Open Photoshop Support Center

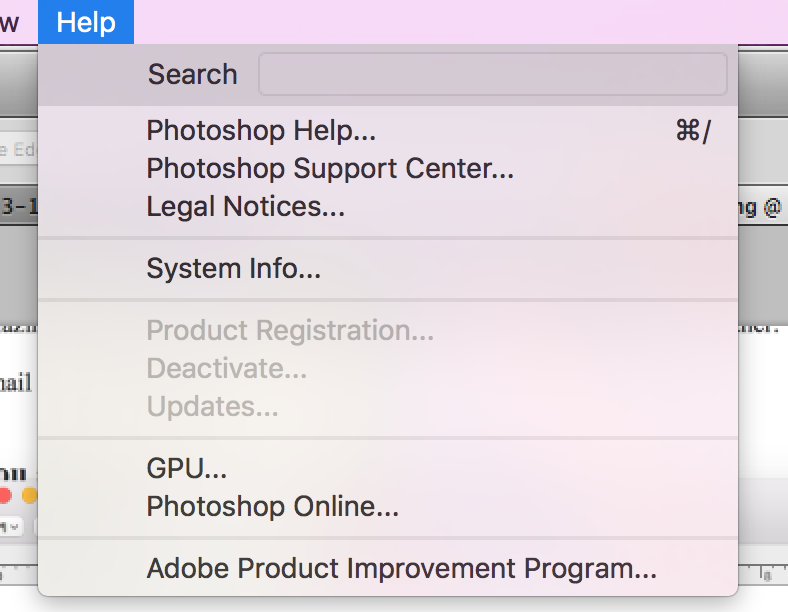(330, 169)
